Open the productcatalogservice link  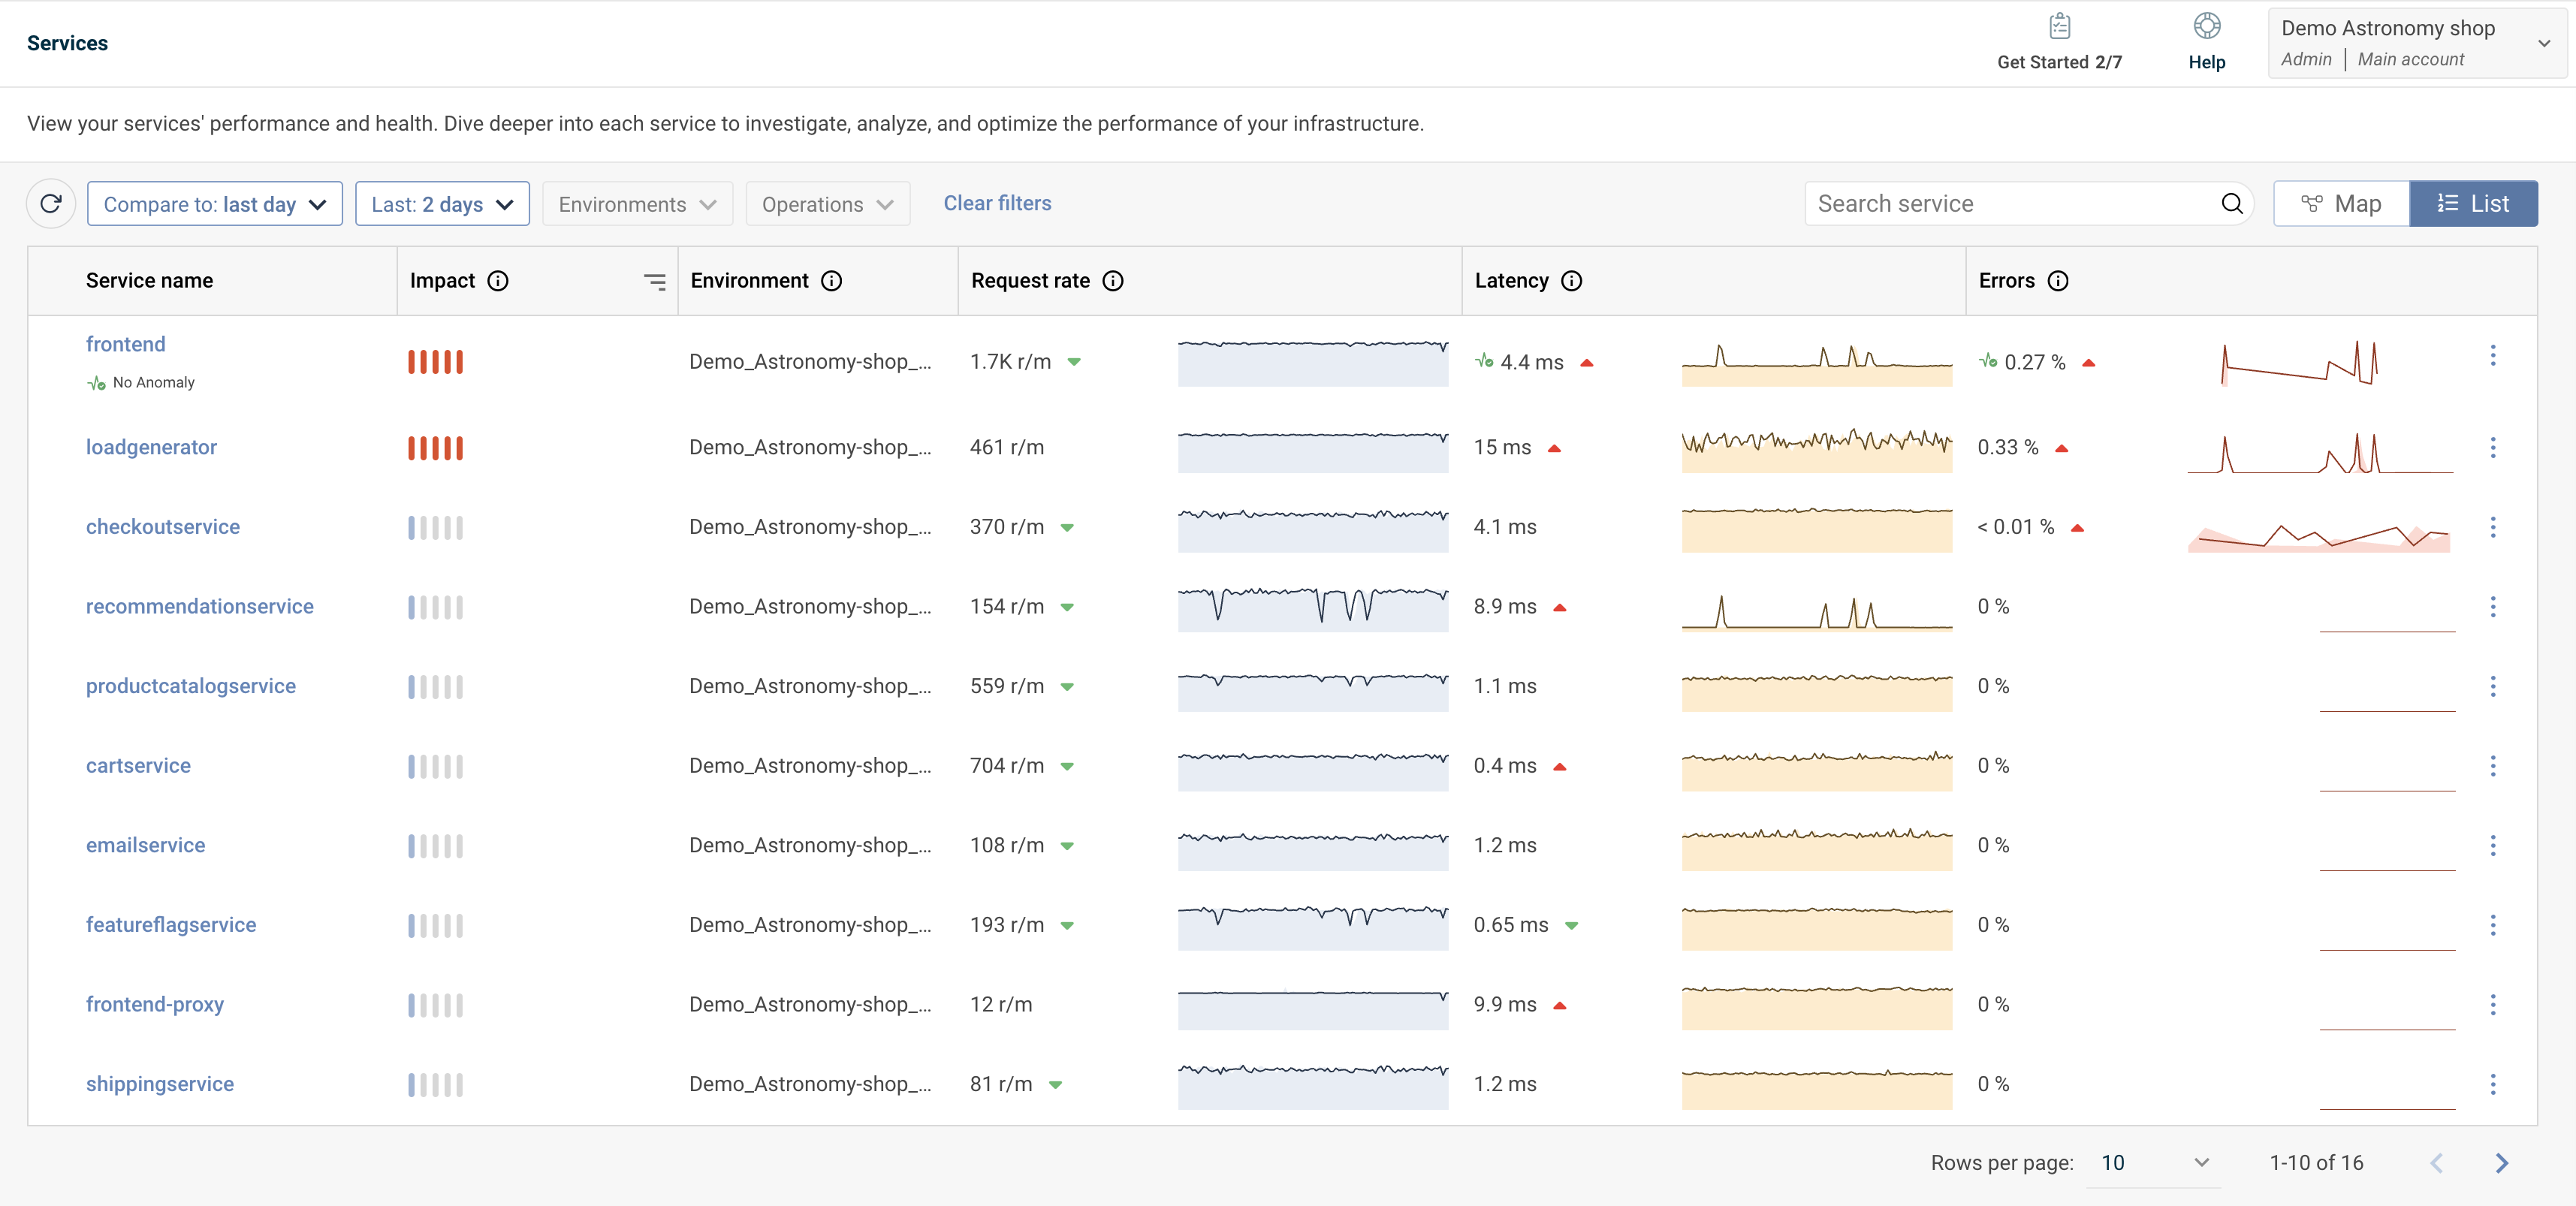[191, 686]
